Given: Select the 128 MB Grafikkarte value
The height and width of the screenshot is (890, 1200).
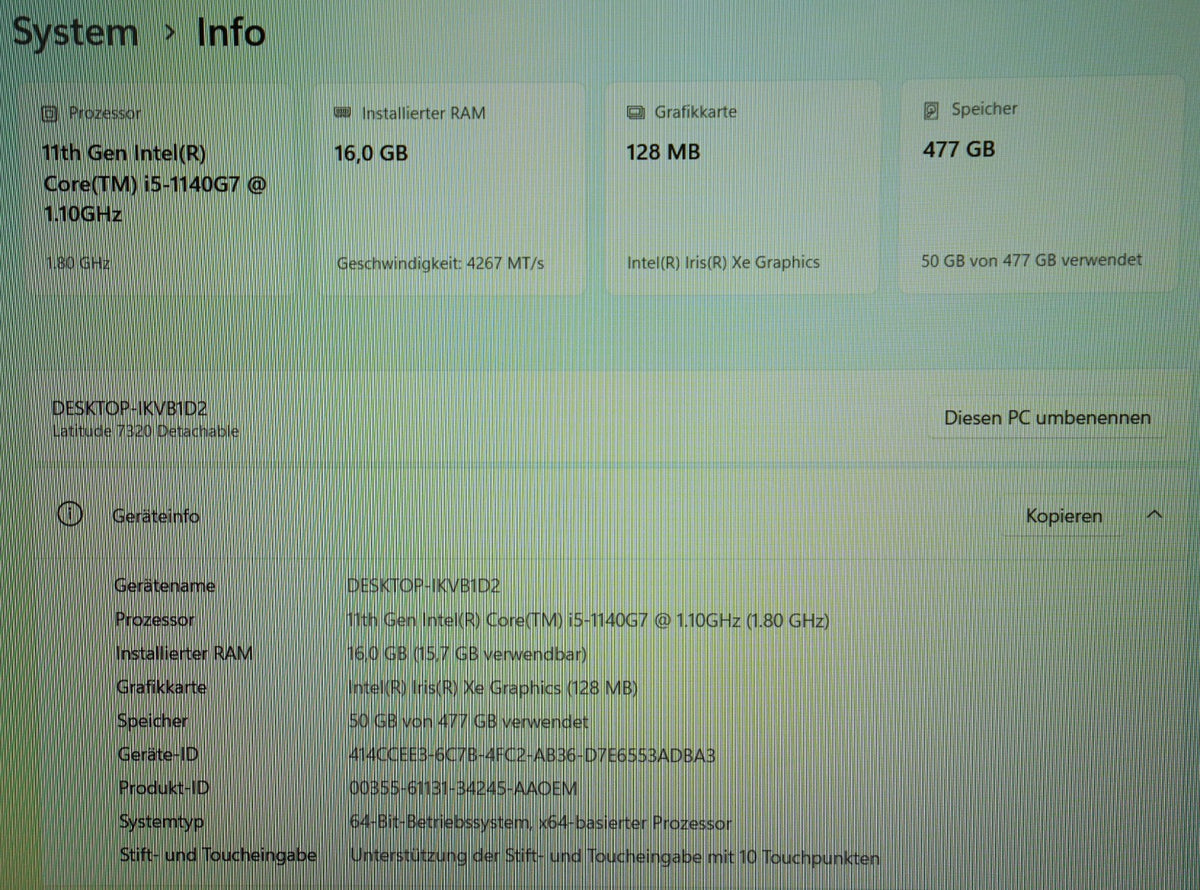Looking at the screenshot, I should point(663,152).
